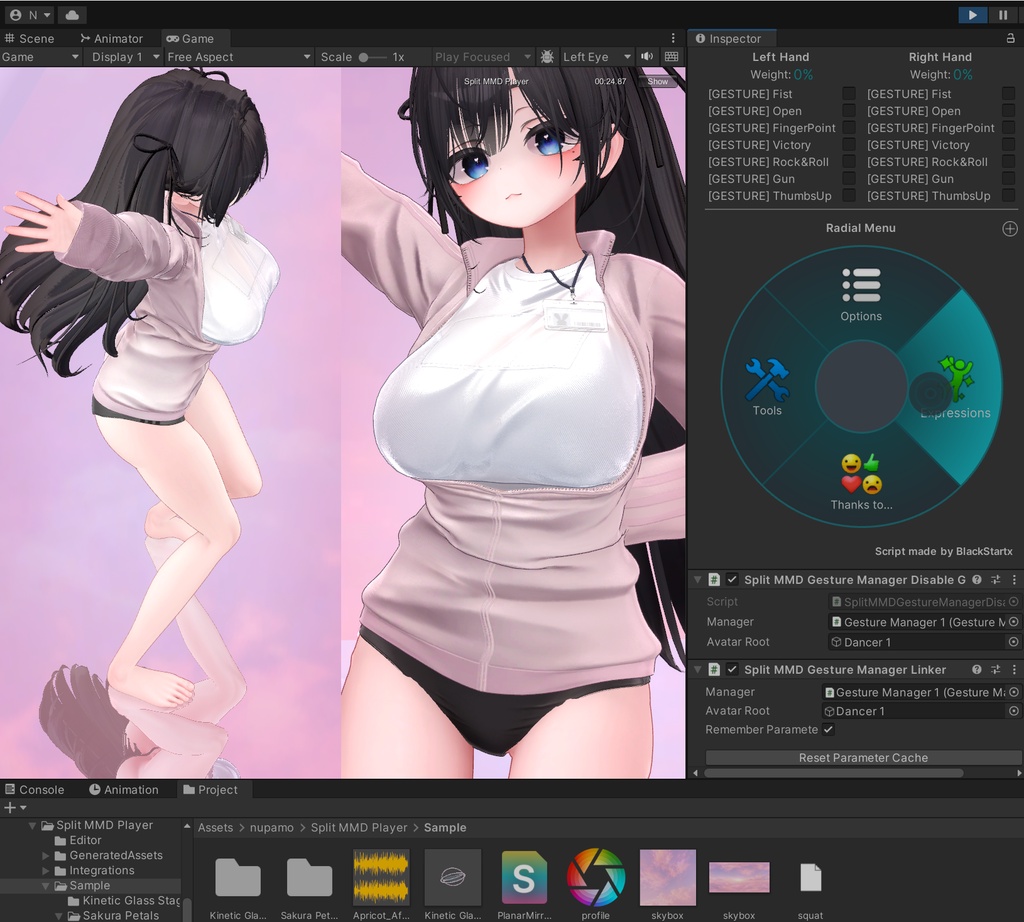Click Linker Manager object field

point(921,692)
